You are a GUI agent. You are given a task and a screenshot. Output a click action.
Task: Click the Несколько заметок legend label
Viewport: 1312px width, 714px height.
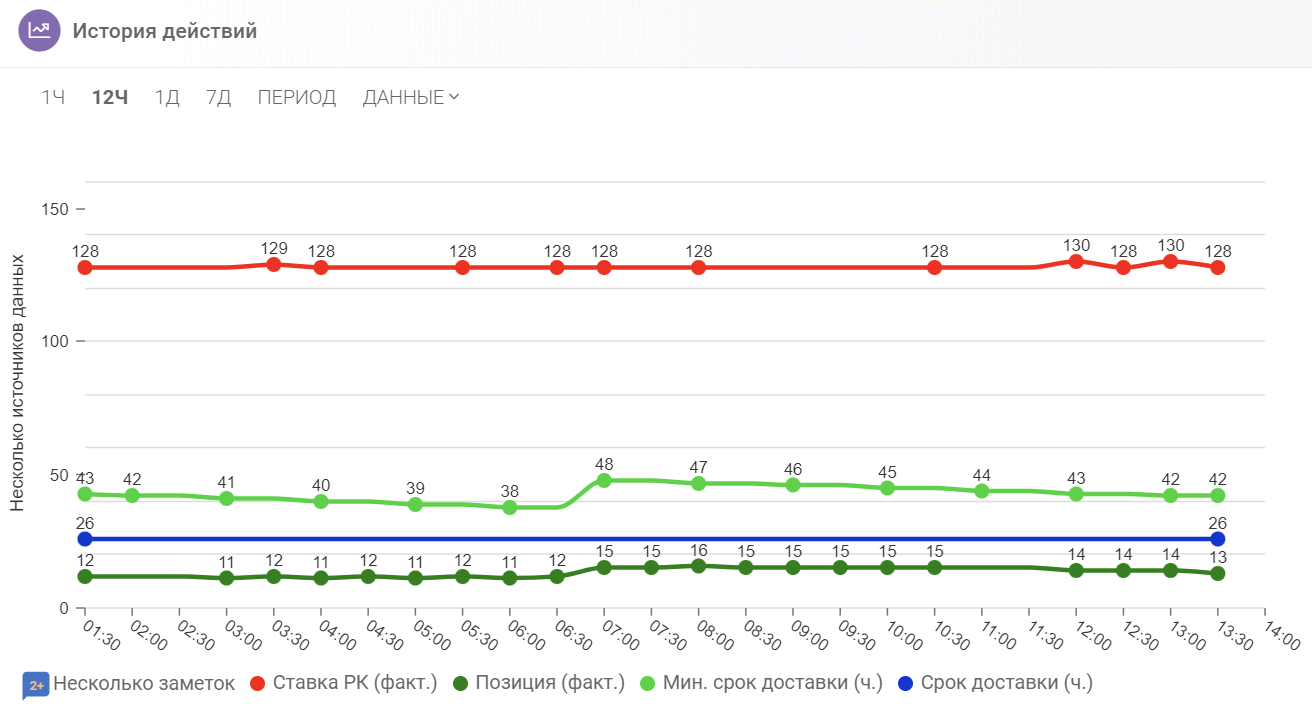pos(144,684)
